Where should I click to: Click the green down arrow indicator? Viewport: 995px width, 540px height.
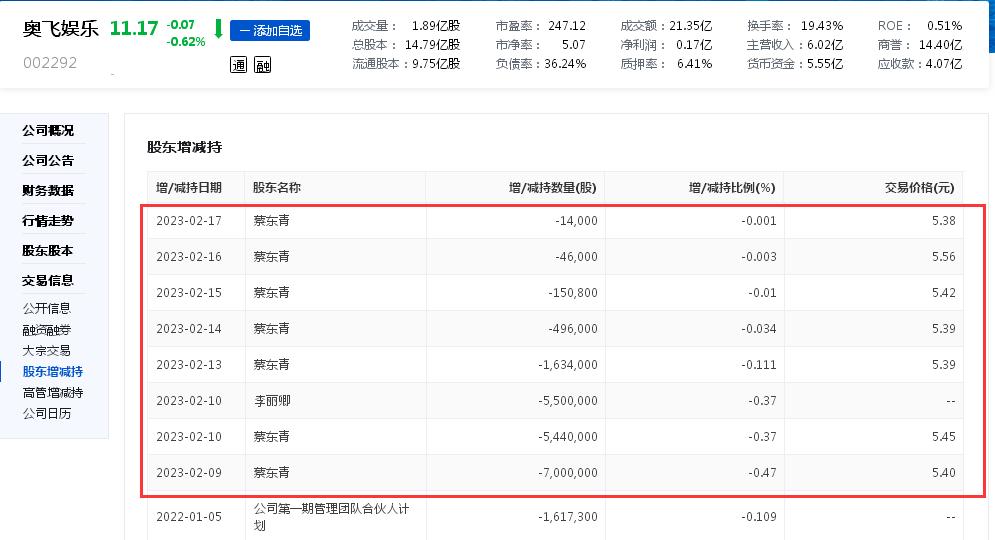pos(218,29)
